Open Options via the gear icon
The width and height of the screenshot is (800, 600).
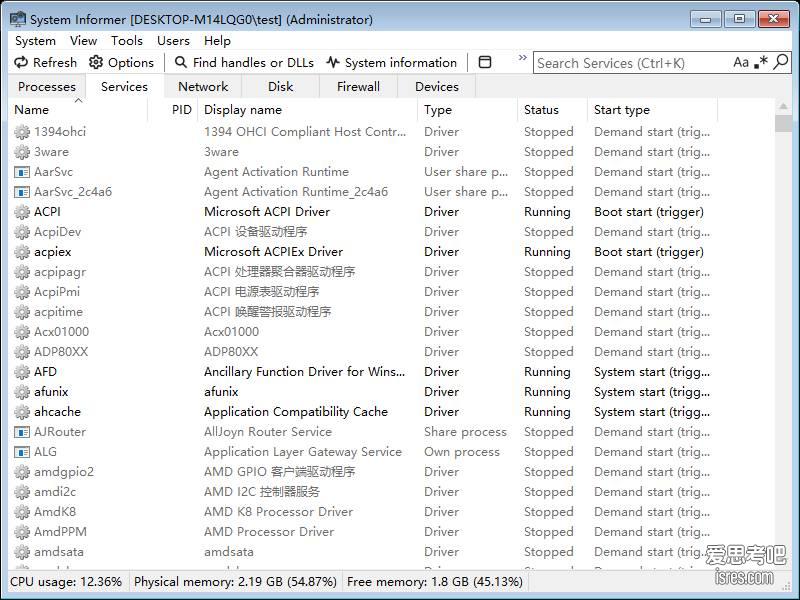(x=95, y=62)
